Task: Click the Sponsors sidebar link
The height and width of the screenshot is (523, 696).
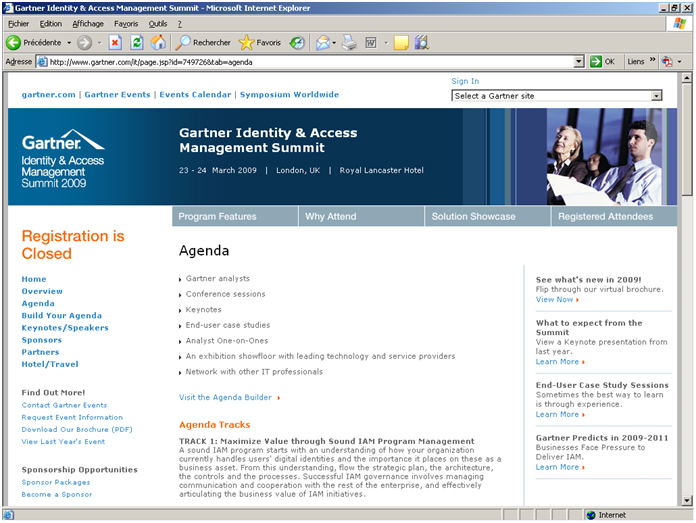Action: pos(42,340)
